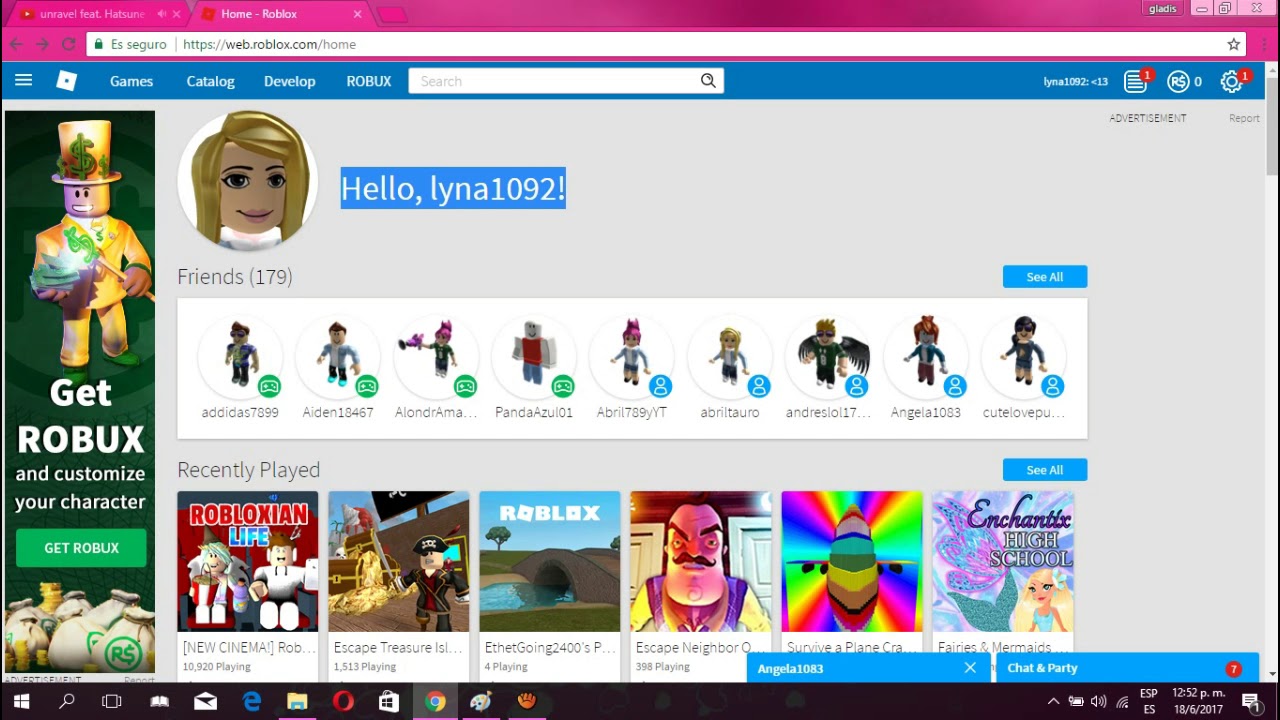The height and width of the screenshot is (720, 1280).
Task: Open friend cutelovepu avatar
Action: (x=1024, y=357)
